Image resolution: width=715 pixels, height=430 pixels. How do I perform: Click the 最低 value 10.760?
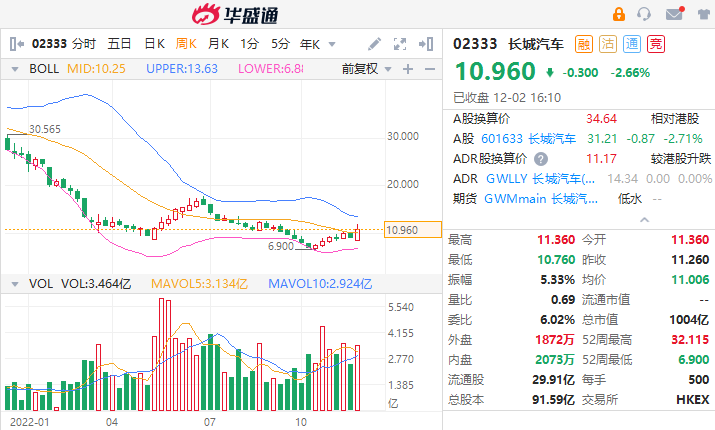point(556,260)
